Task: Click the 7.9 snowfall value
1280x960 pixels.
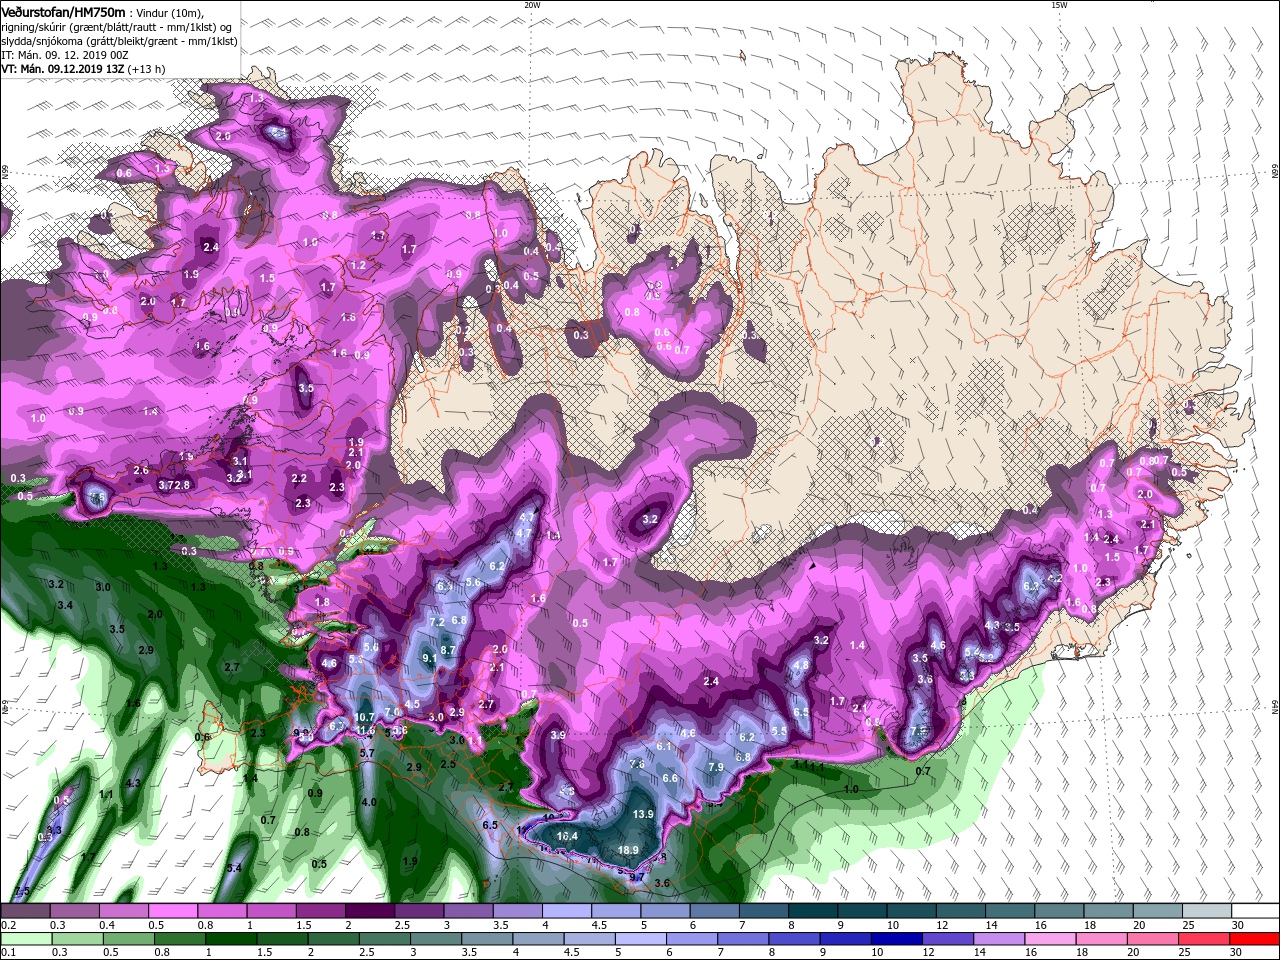Action: tap(716, 767)
